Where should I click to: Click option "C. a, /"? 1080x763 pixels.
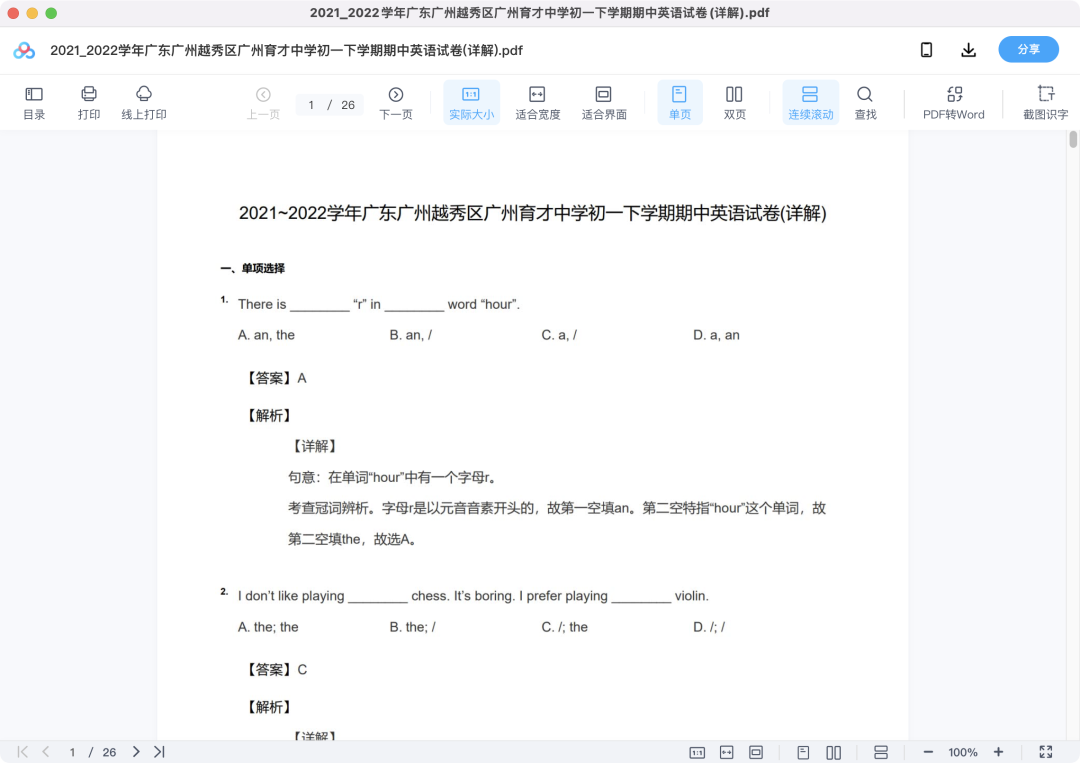tap(559, 335)
